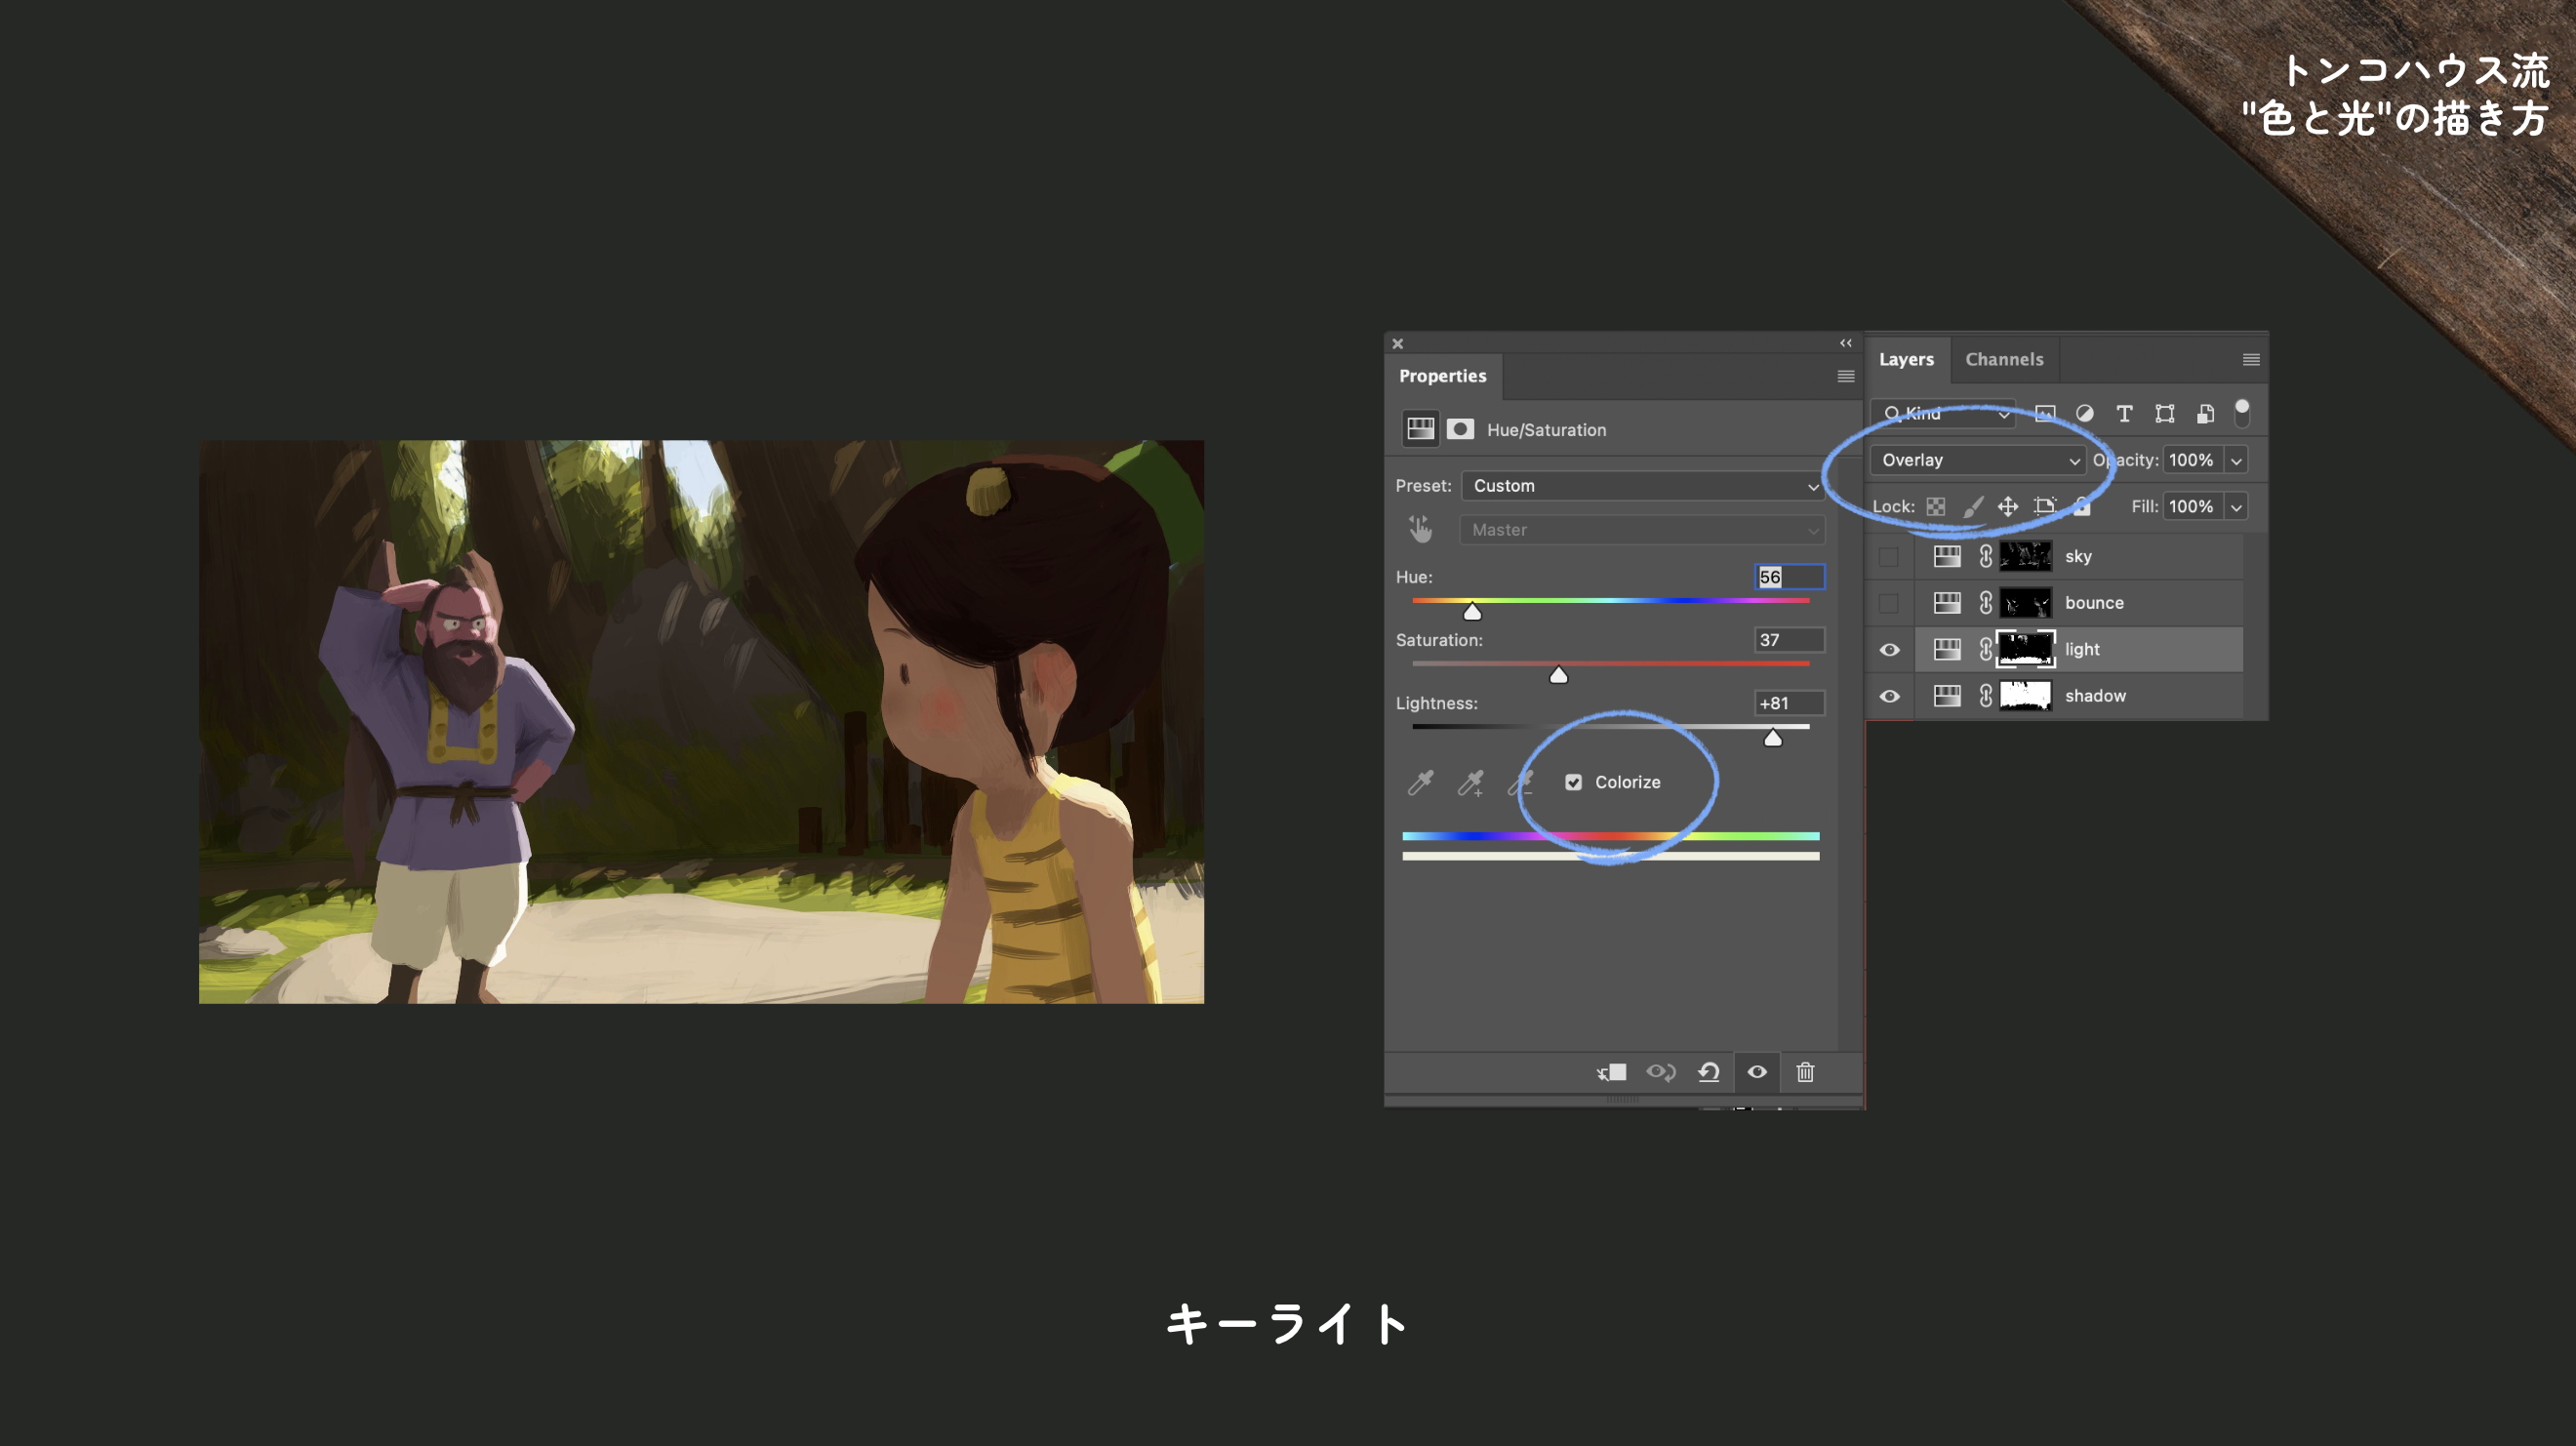Click the painting preview image
2576x1446 pixels.
(701, 721)
